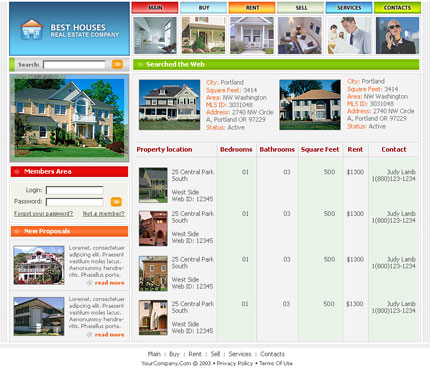This screenshot has width=430, height=372.
Task: Submit login with orange arrow button
Action: pos(116,201)
